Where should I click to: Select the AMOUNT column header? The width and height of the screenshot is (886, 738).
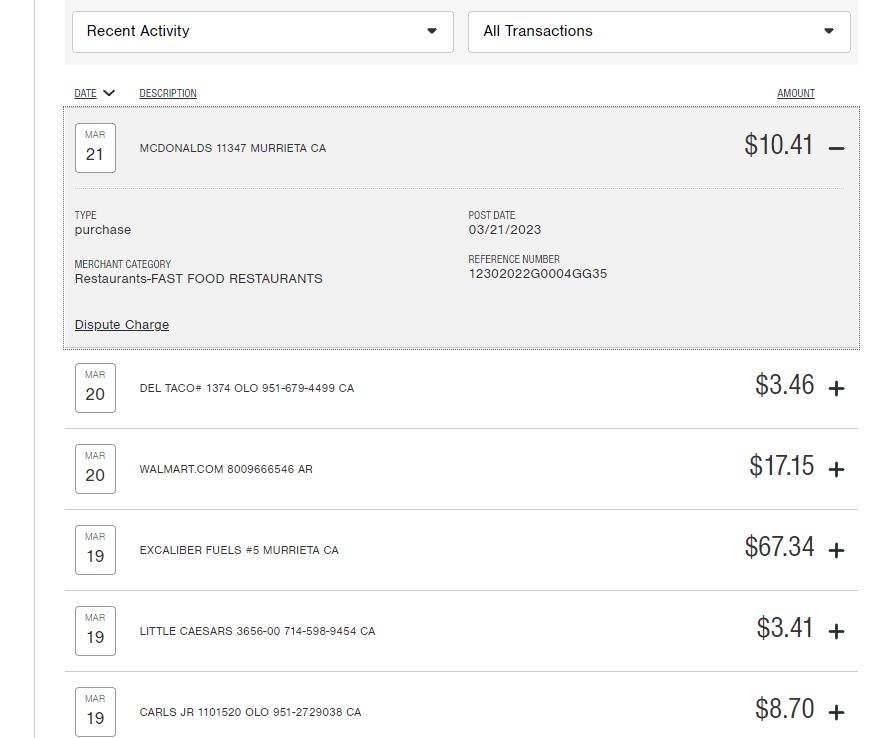(x=796, y=93)
